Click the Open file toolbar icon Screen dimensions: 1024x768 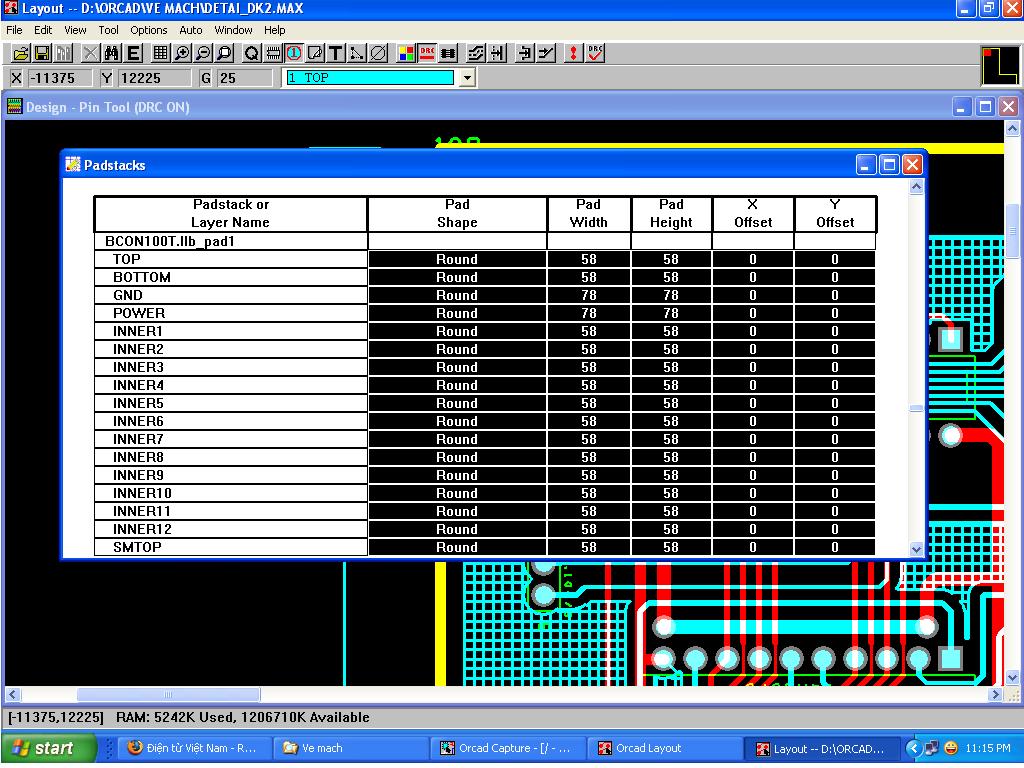[x=21, y=54]
